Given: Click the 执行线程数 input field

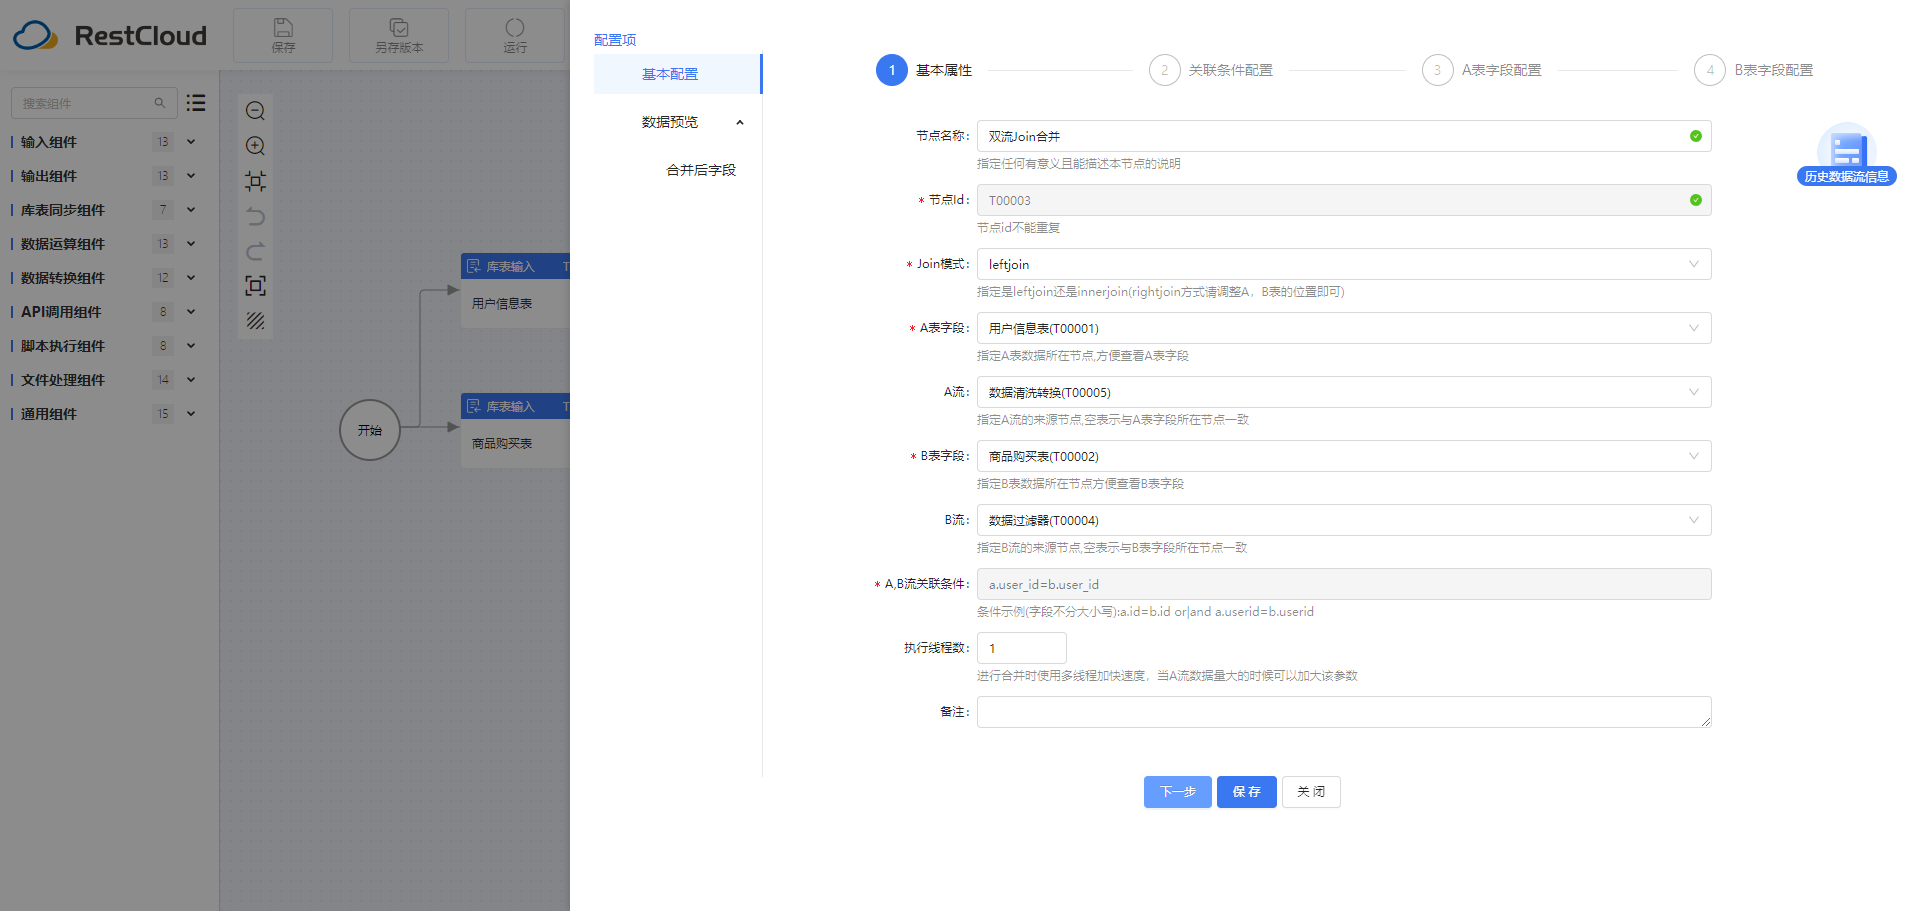Looking at the screenshot, I should [x=1022, y=648].
